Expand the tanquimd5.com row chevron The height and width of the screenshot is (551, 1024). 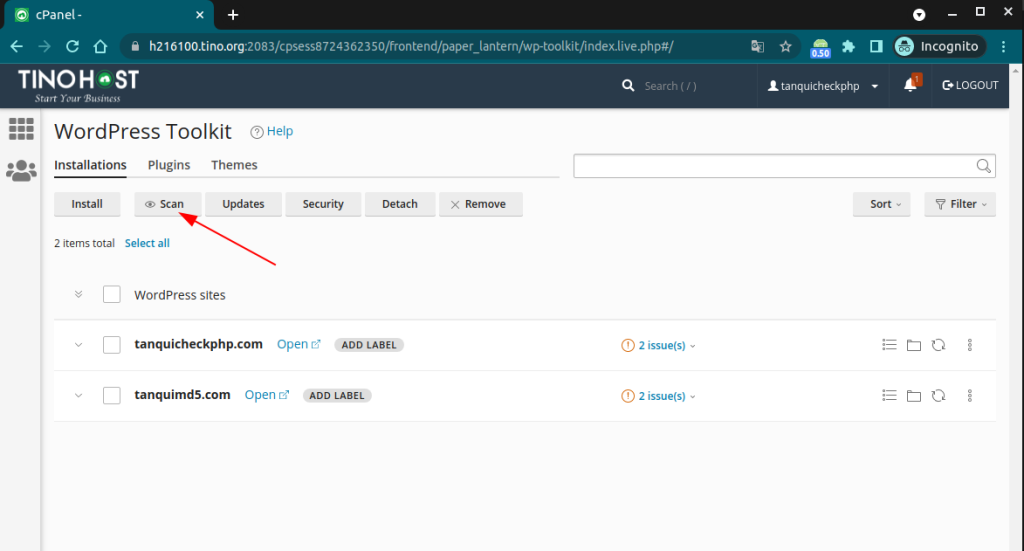coord(78,396)
